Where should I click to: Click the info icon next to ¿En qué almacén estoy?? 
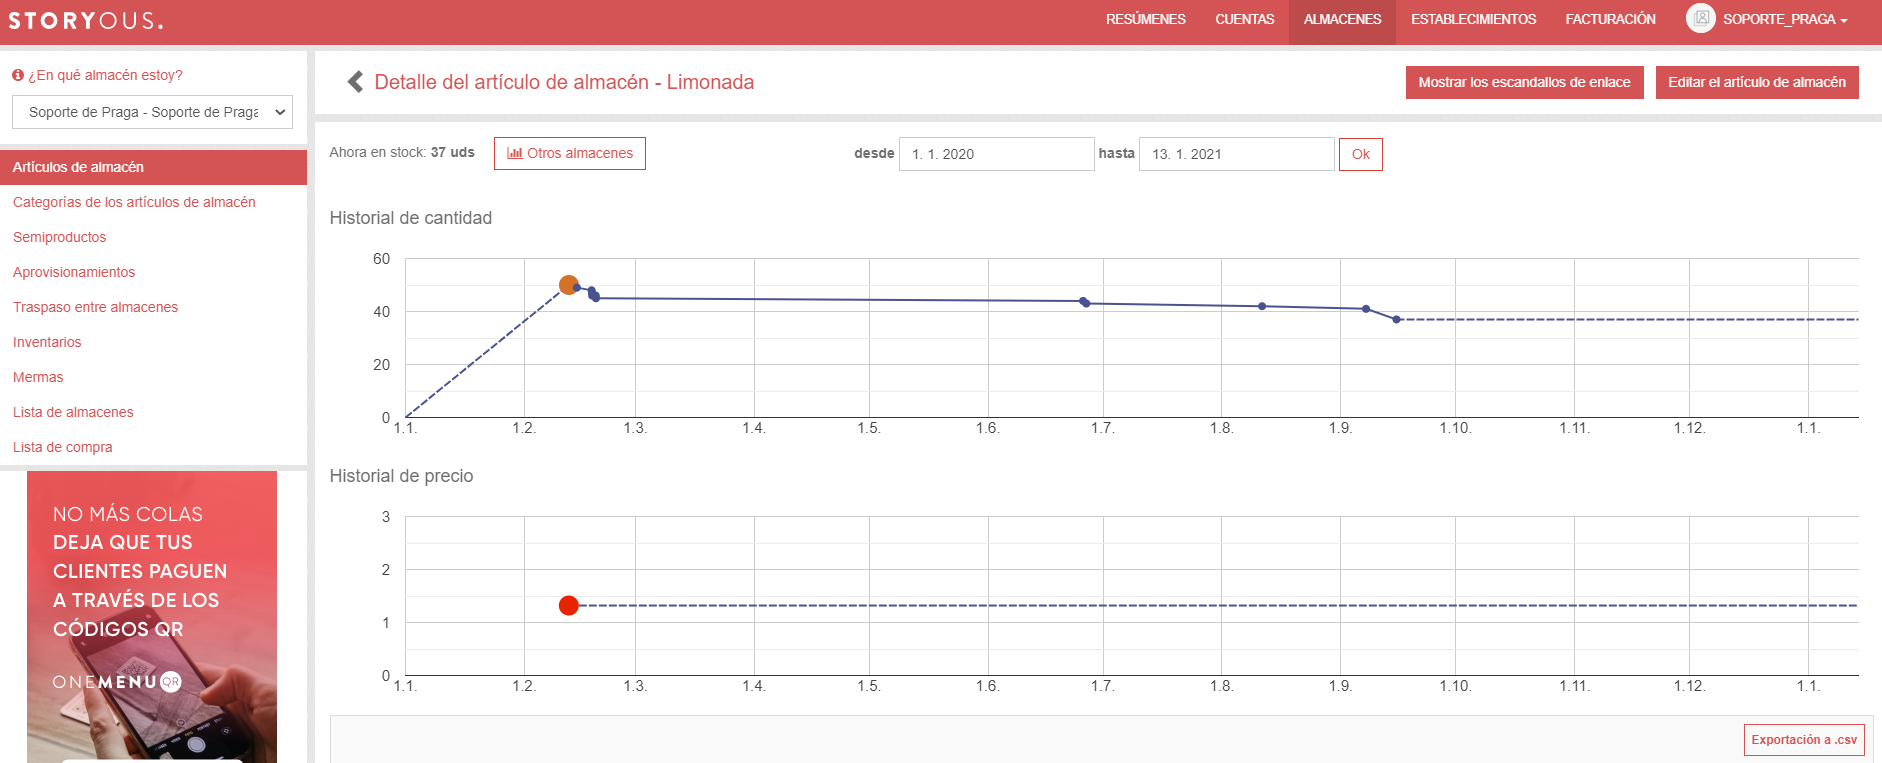[18, 75]
